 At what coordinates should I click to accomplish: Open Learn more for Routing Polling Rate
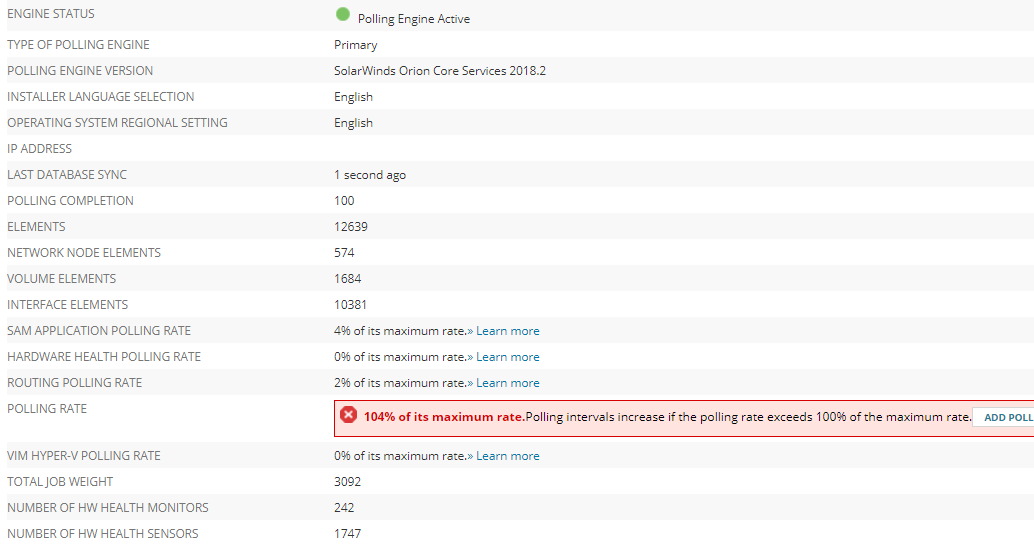point(508,383)
